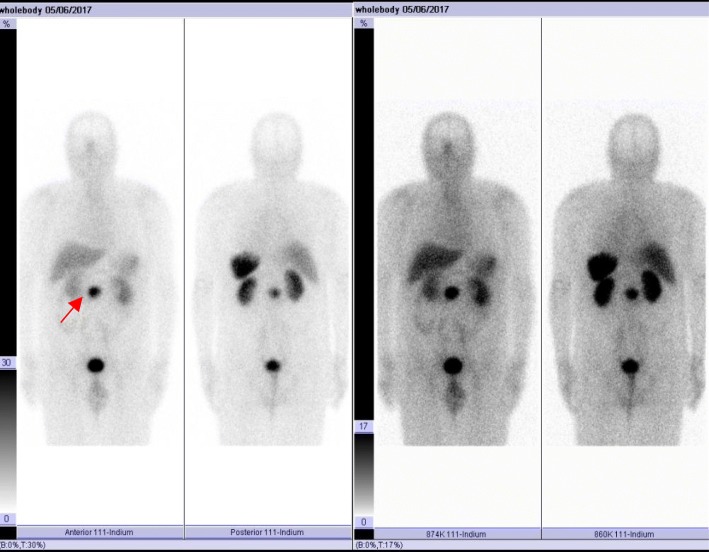Click the right panel grayscale gradient bar

pyautogui.click(x=363, y=475)
